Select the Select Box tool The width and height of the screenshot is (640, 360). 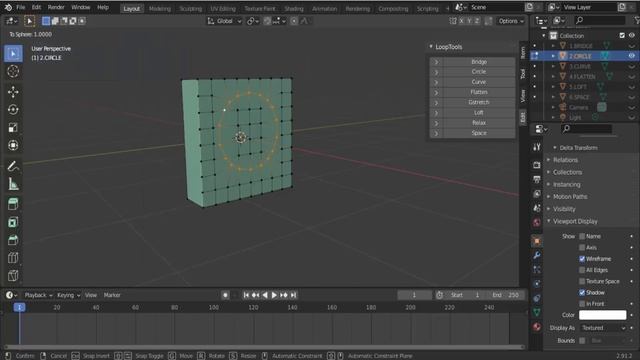[13, 53]
